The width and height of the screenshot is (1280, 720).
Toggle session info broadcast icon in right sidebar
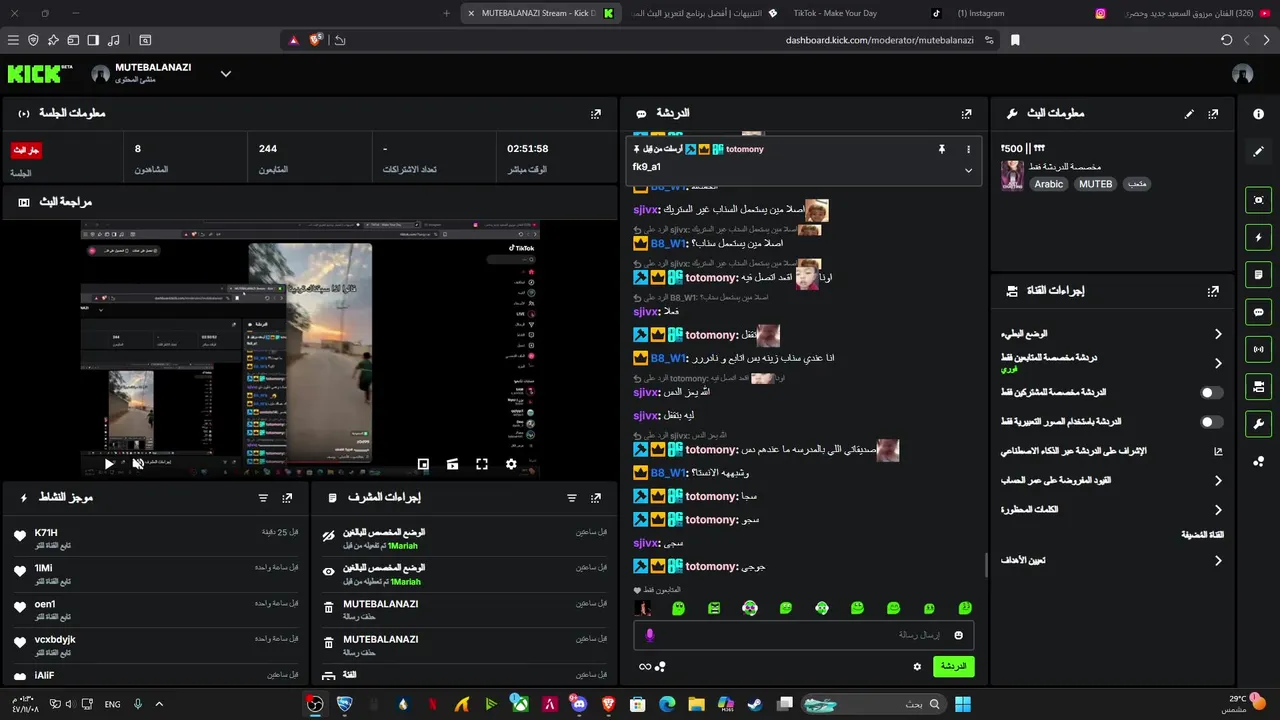click(x=1258, y=349)
